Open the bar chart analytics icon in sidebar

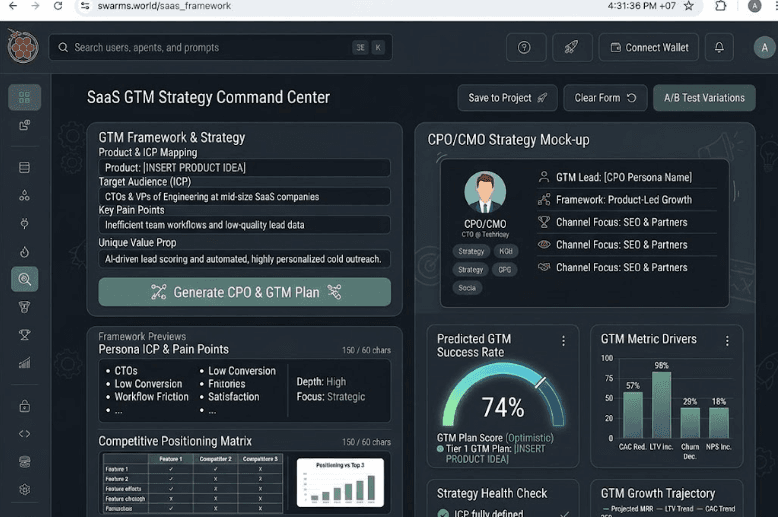point(24,363)
